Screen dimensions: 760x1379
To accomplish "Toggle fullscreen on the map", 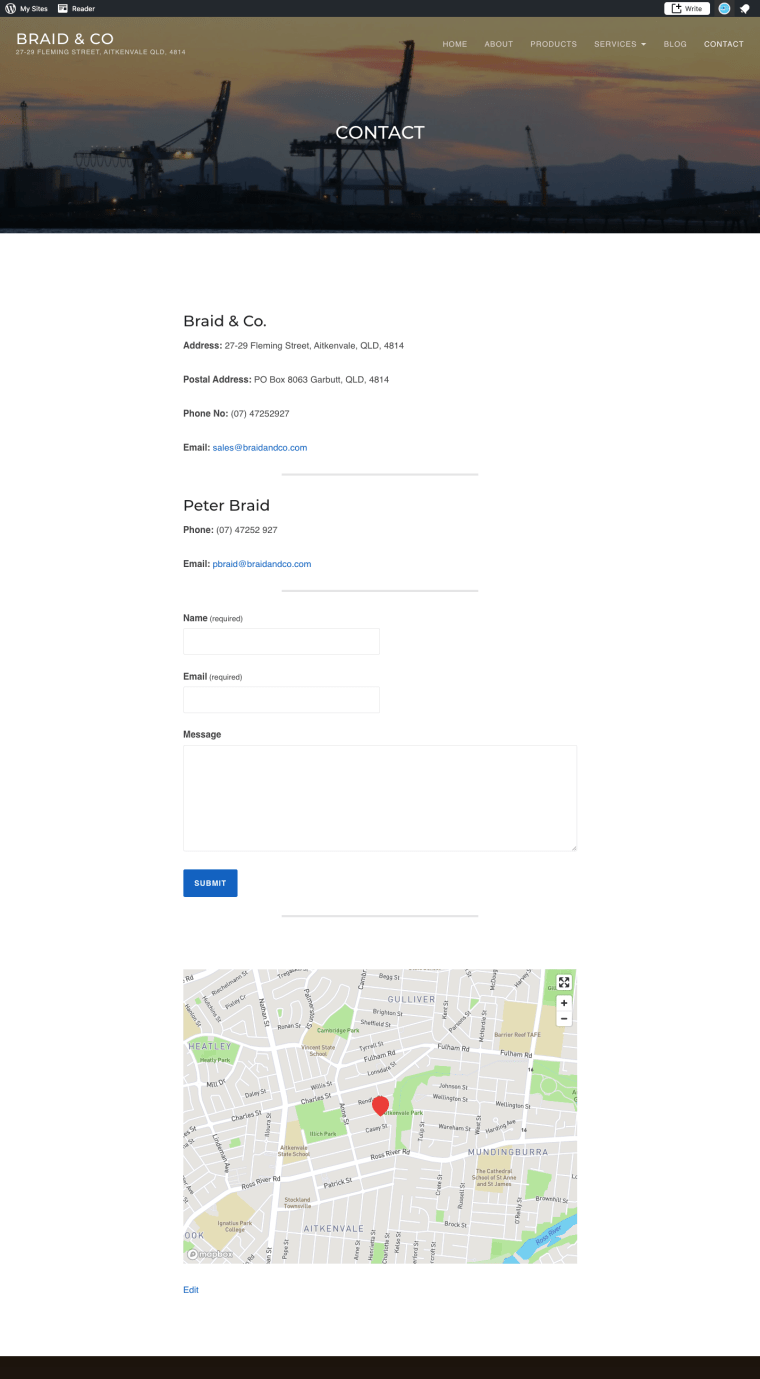I will pyautogui.click(x=564, y=983).
